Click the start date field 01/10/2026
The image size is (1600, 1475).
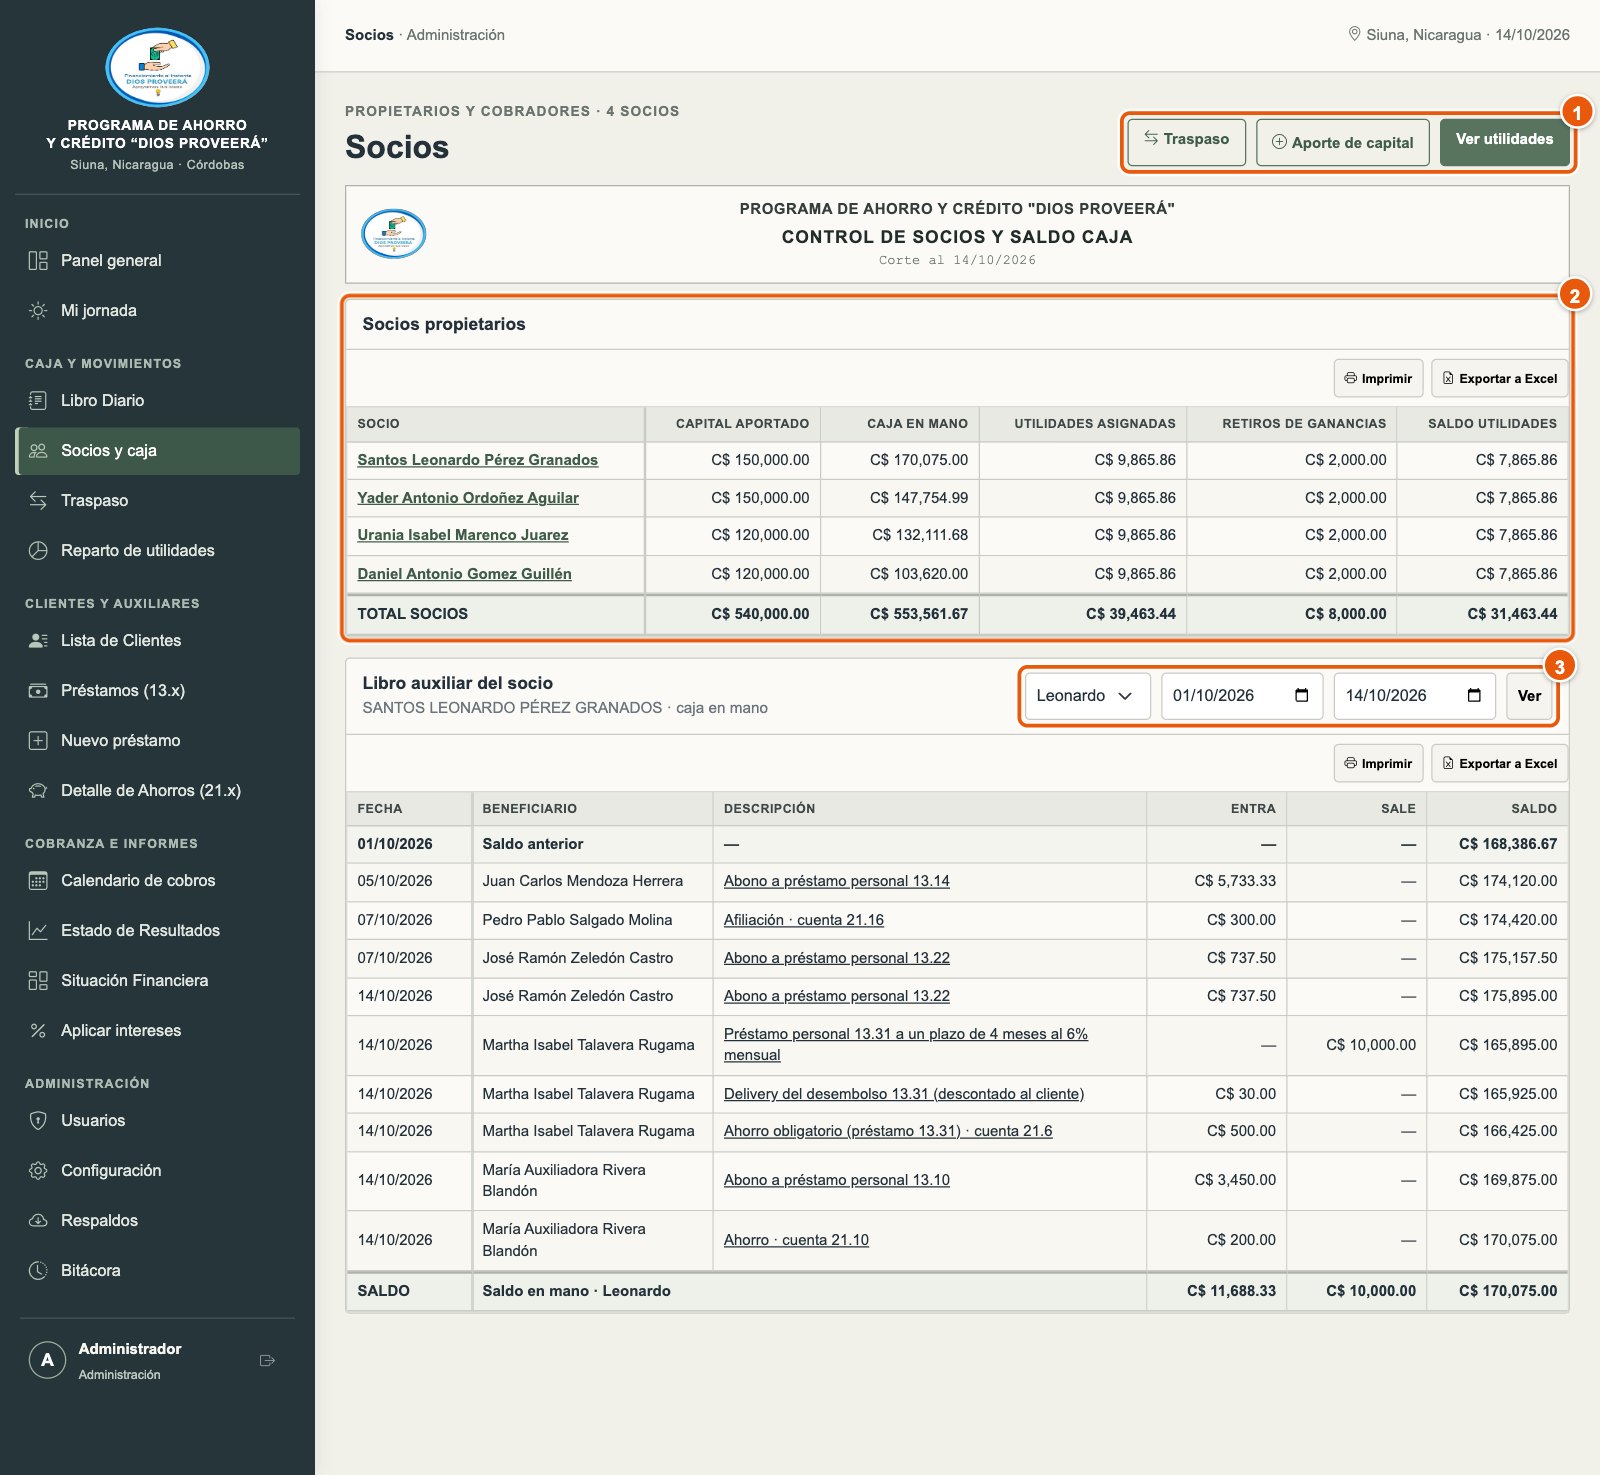tap(1241, 696)
